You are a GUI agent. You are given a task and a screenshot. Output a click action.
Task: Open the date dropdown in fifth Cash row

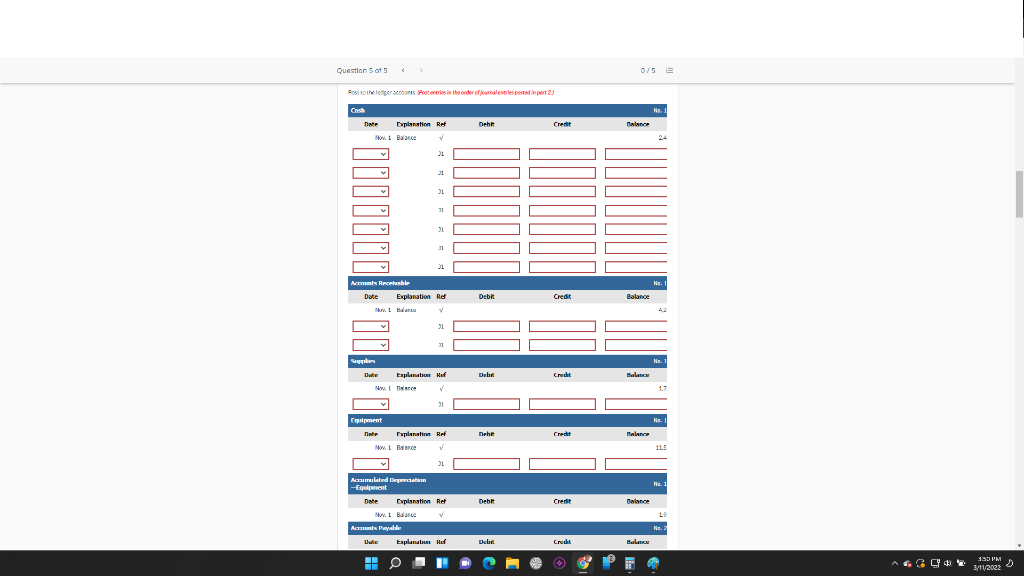(x=370, y=229)
